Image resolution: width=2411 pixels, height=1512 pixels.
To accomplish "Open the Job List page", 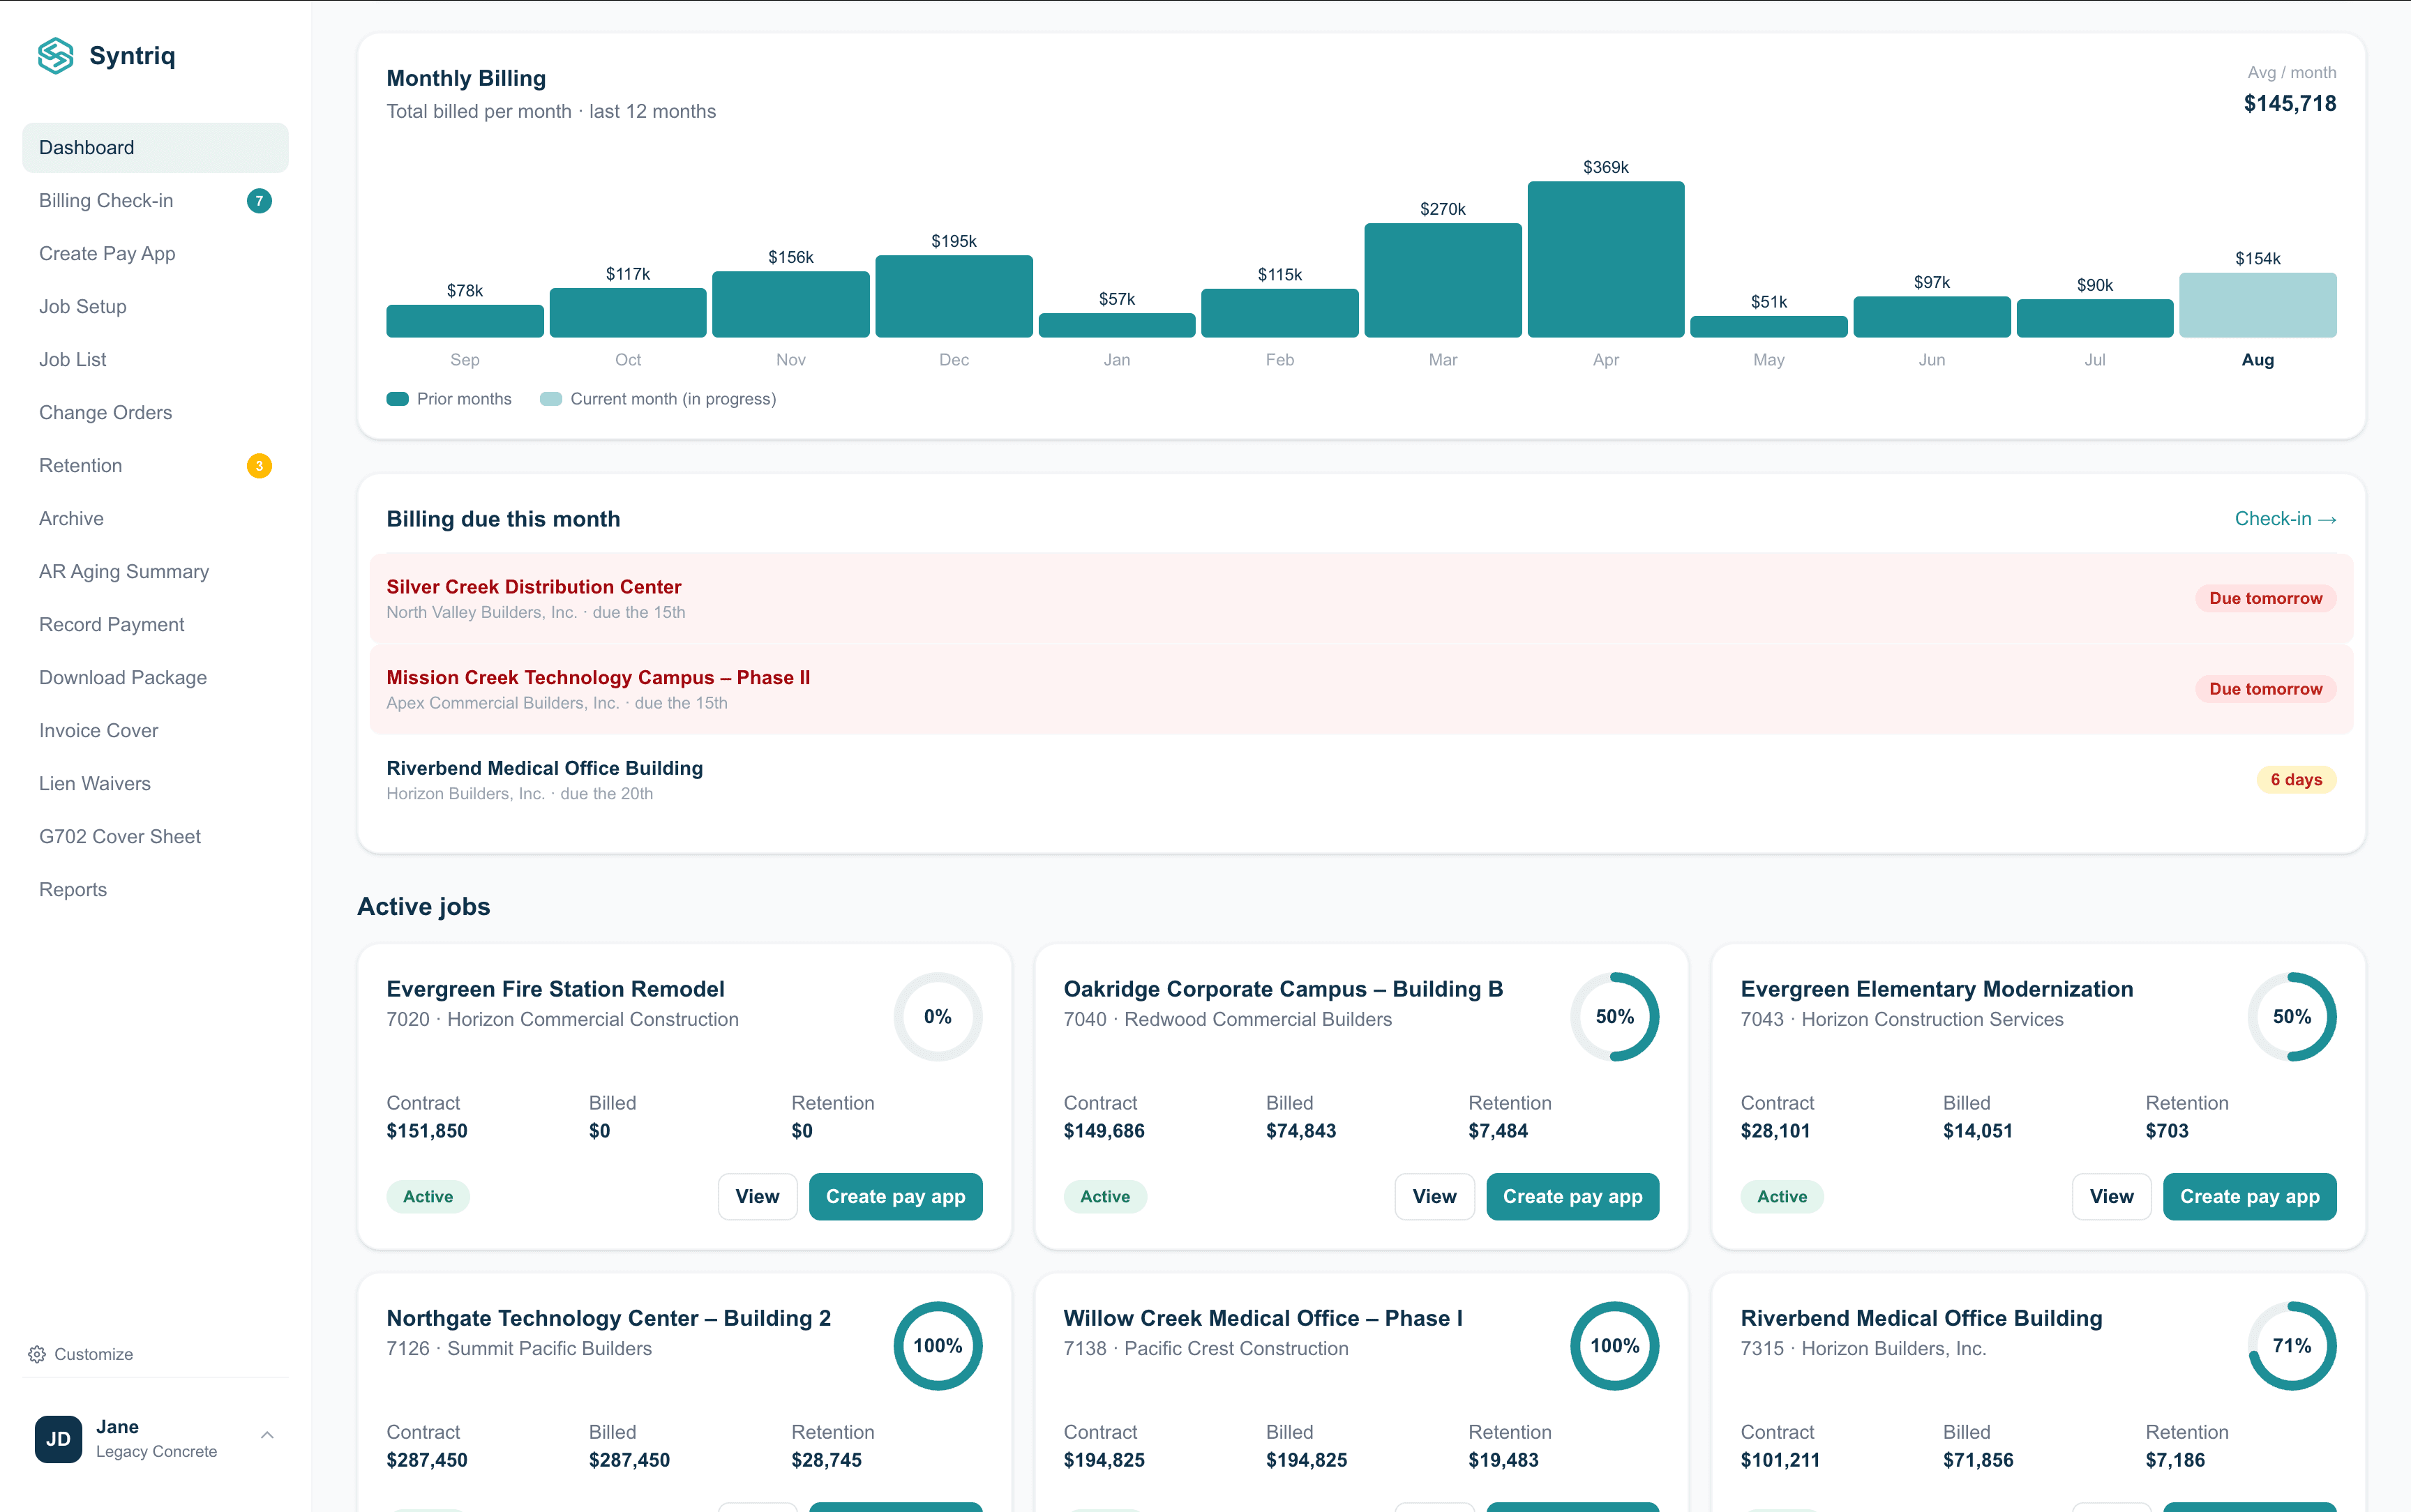I will [x=155, y=360].
